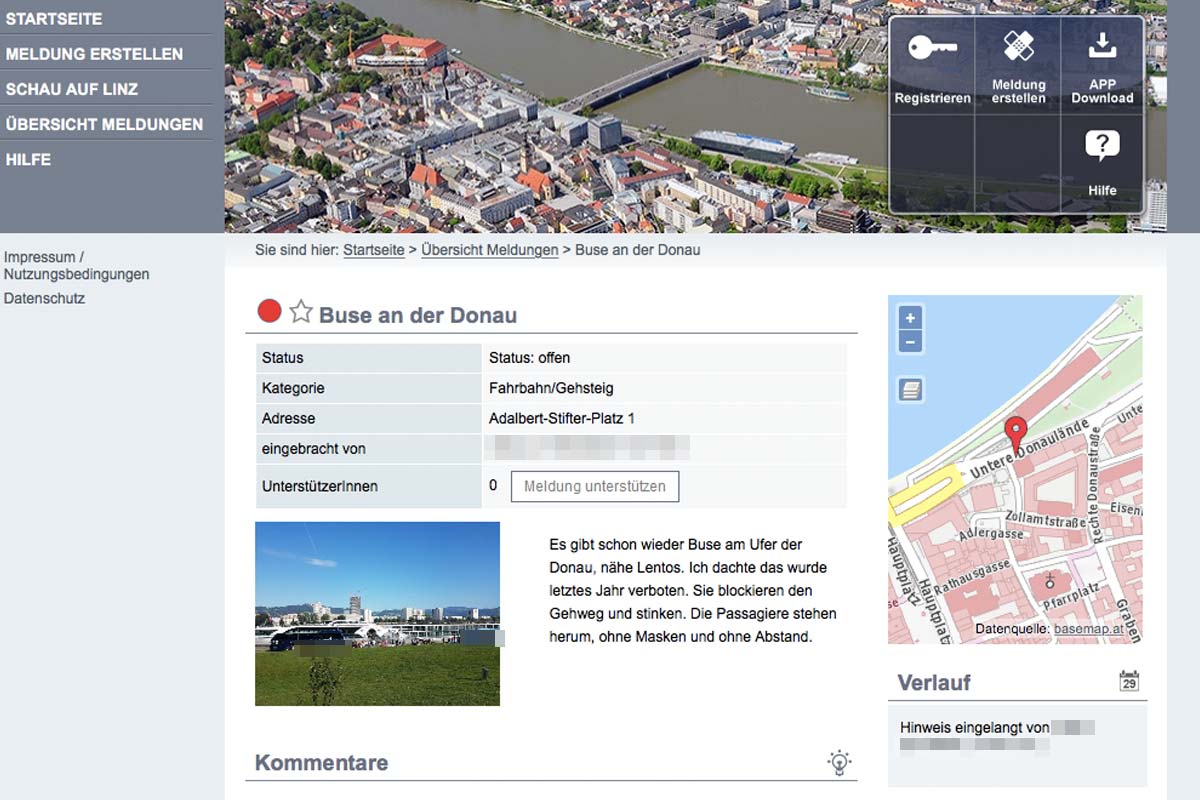Click the Verlauf calendar icon
Screen dimensions: 1200x800
pos(1129,682)
